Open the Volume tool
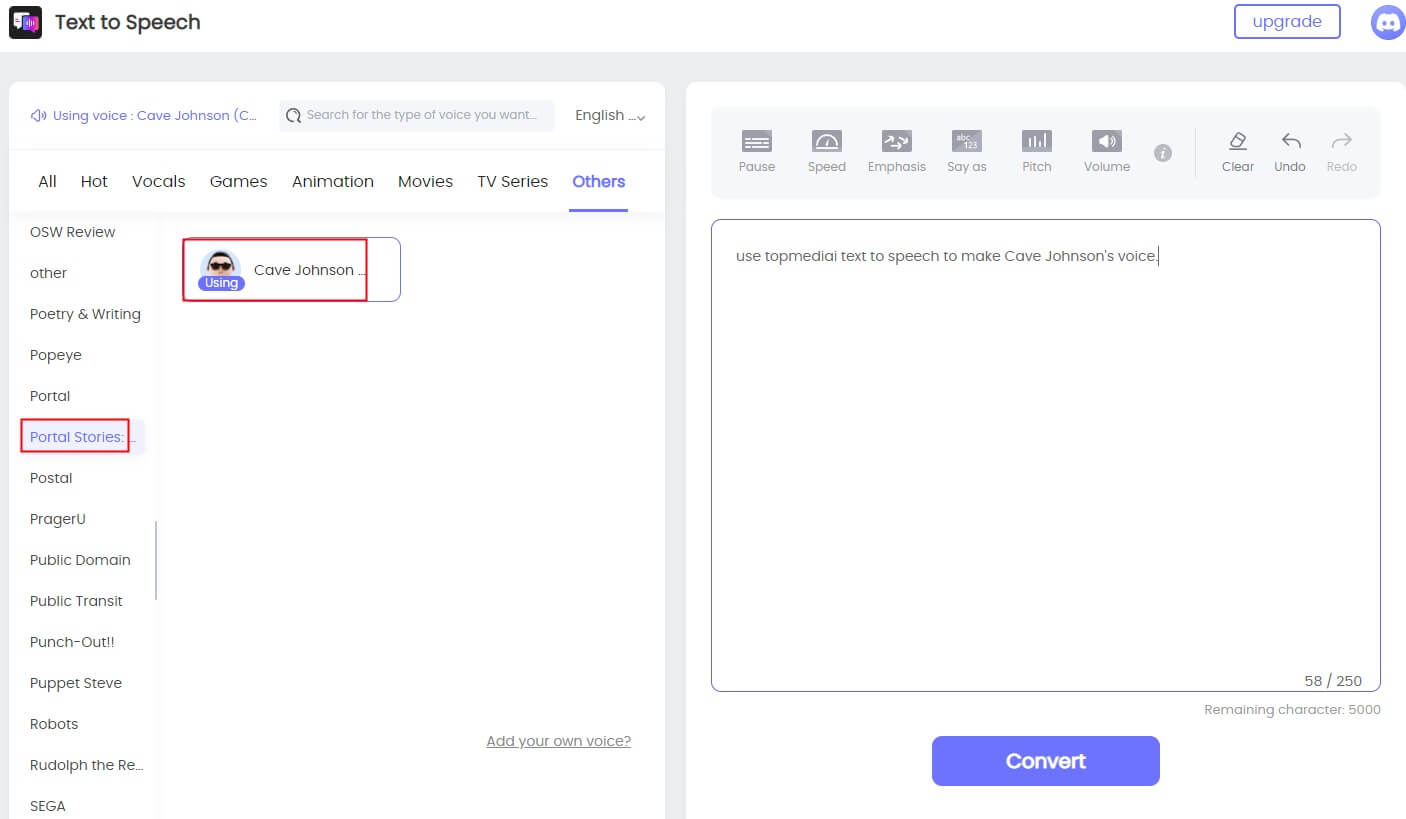The image size is (1406, 819). [1107, 152]
